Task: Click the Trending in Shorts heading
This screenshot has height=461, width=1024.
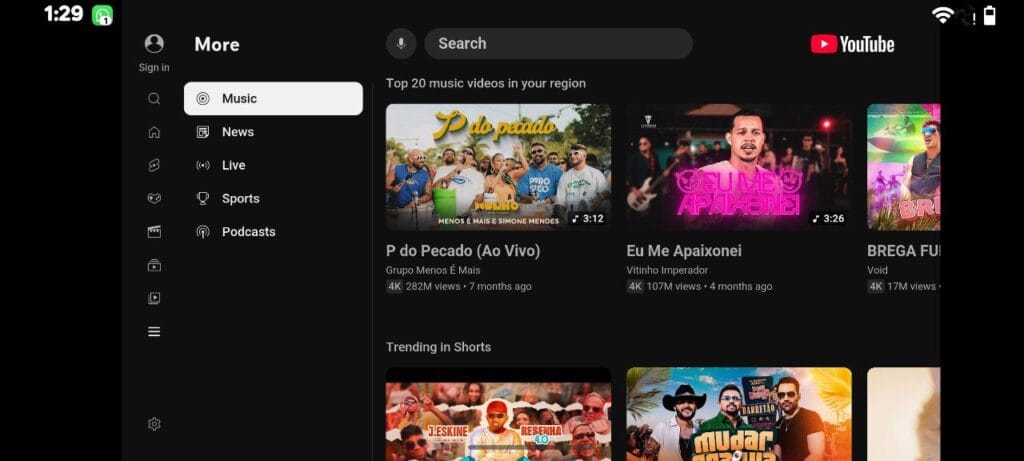Action: 438,347
